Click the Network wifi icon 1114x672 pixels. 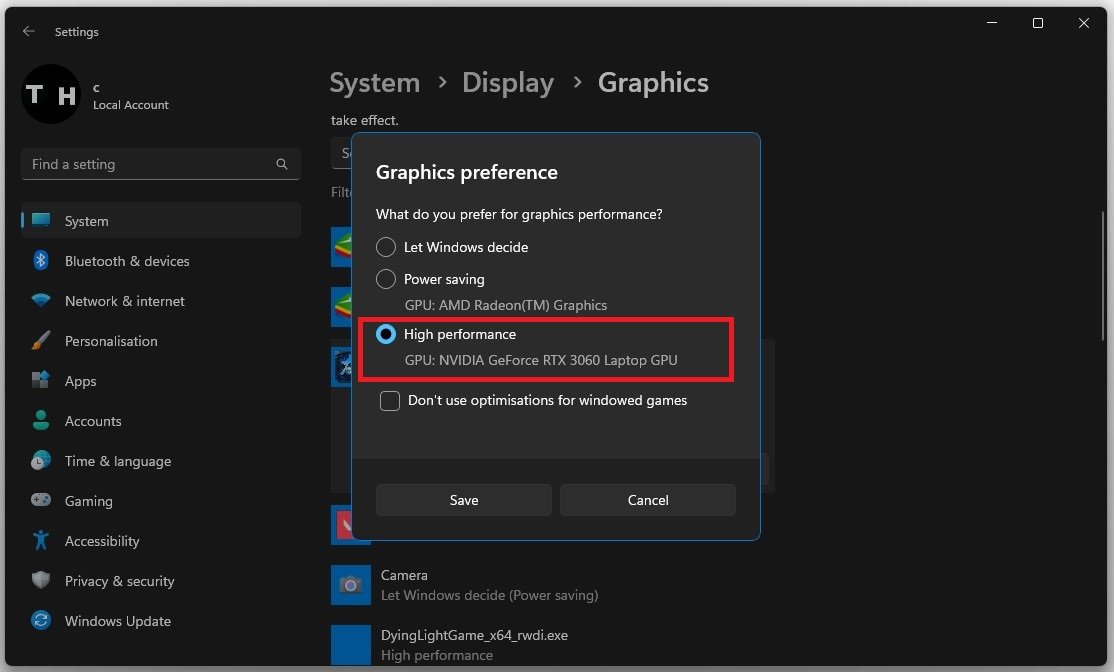[x=41, y=300]
